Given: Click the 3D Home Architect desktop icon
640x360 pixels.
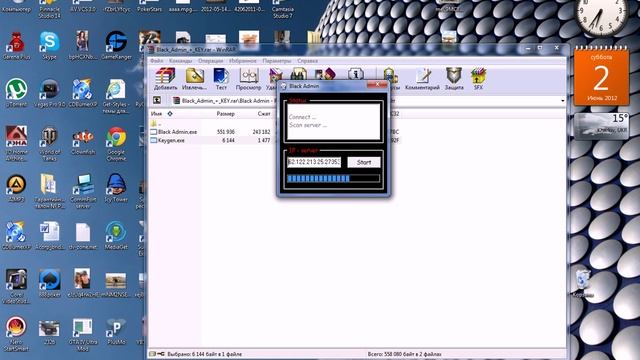Looking at the screenshot, I should coord(16,144).
